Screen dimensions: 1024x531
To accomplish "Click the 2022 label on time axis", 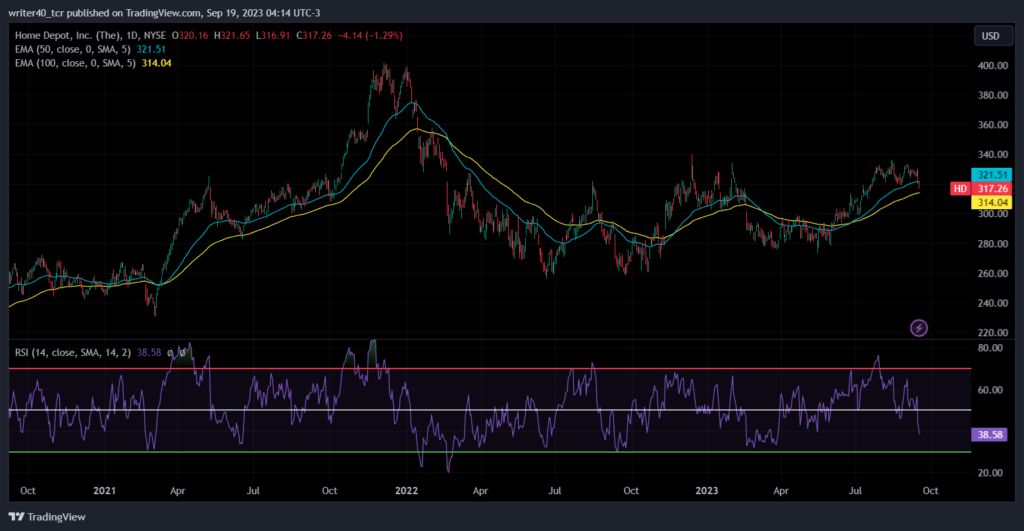I will point(406,491).
